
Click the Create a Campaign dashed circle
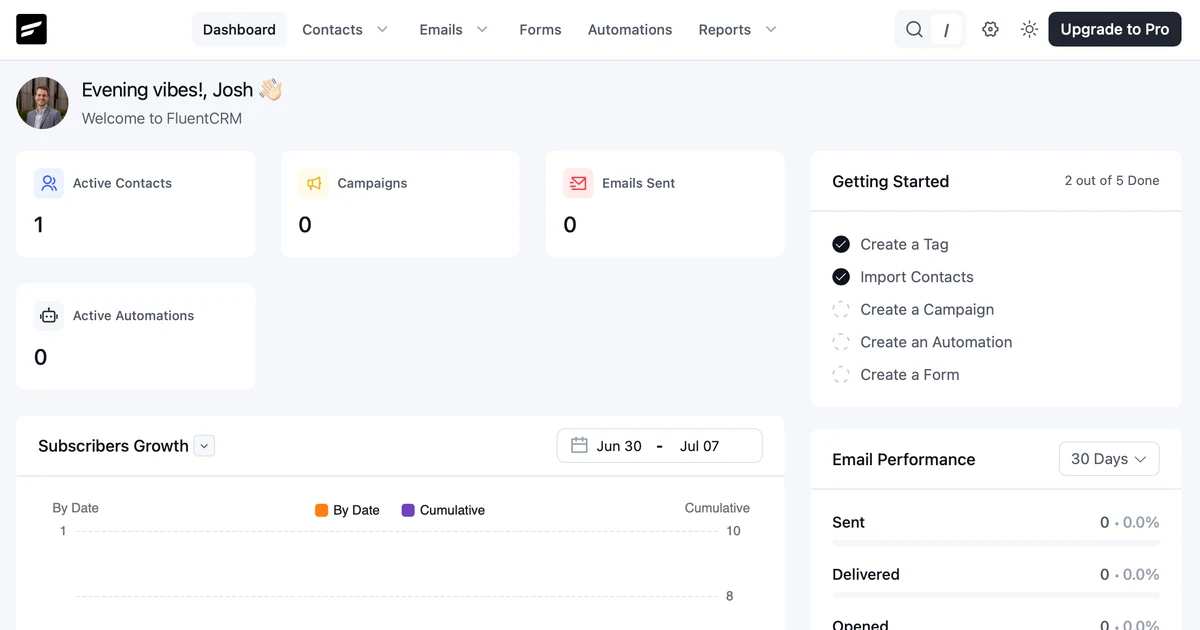(841, 309)
